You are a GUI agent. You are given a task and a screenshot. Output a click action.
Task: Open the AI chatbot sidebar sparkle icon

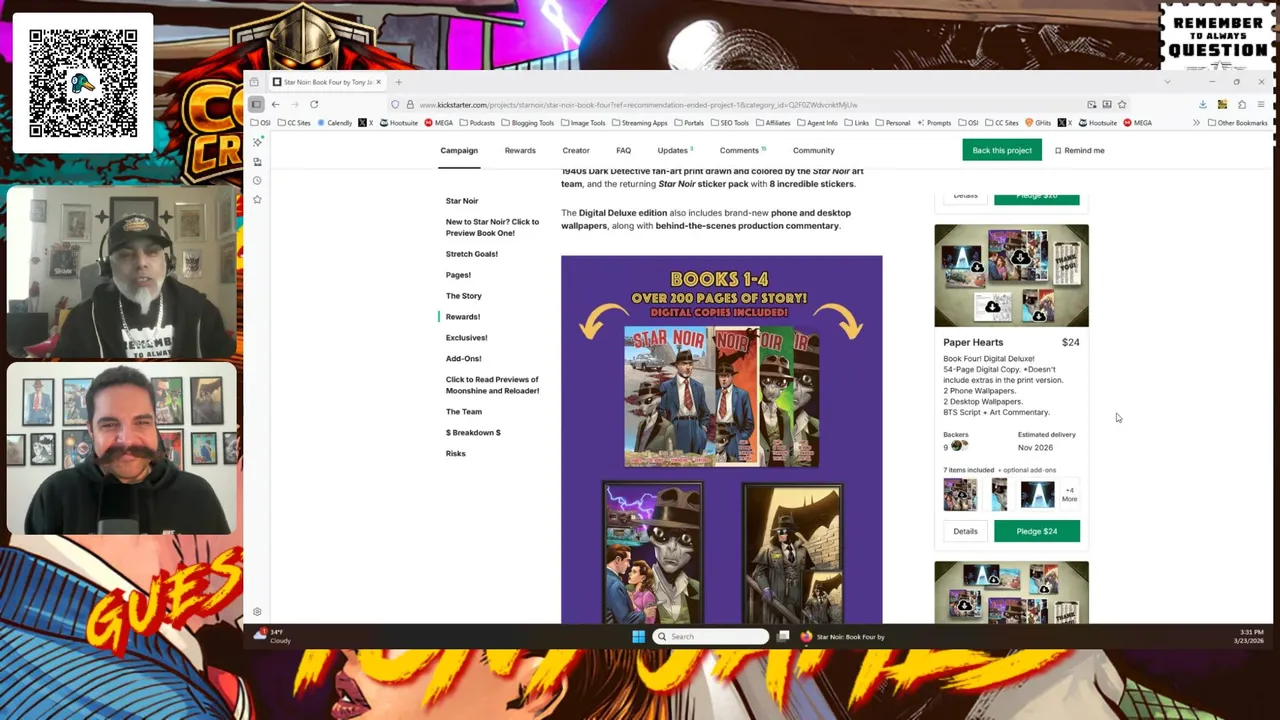[257, 142]
